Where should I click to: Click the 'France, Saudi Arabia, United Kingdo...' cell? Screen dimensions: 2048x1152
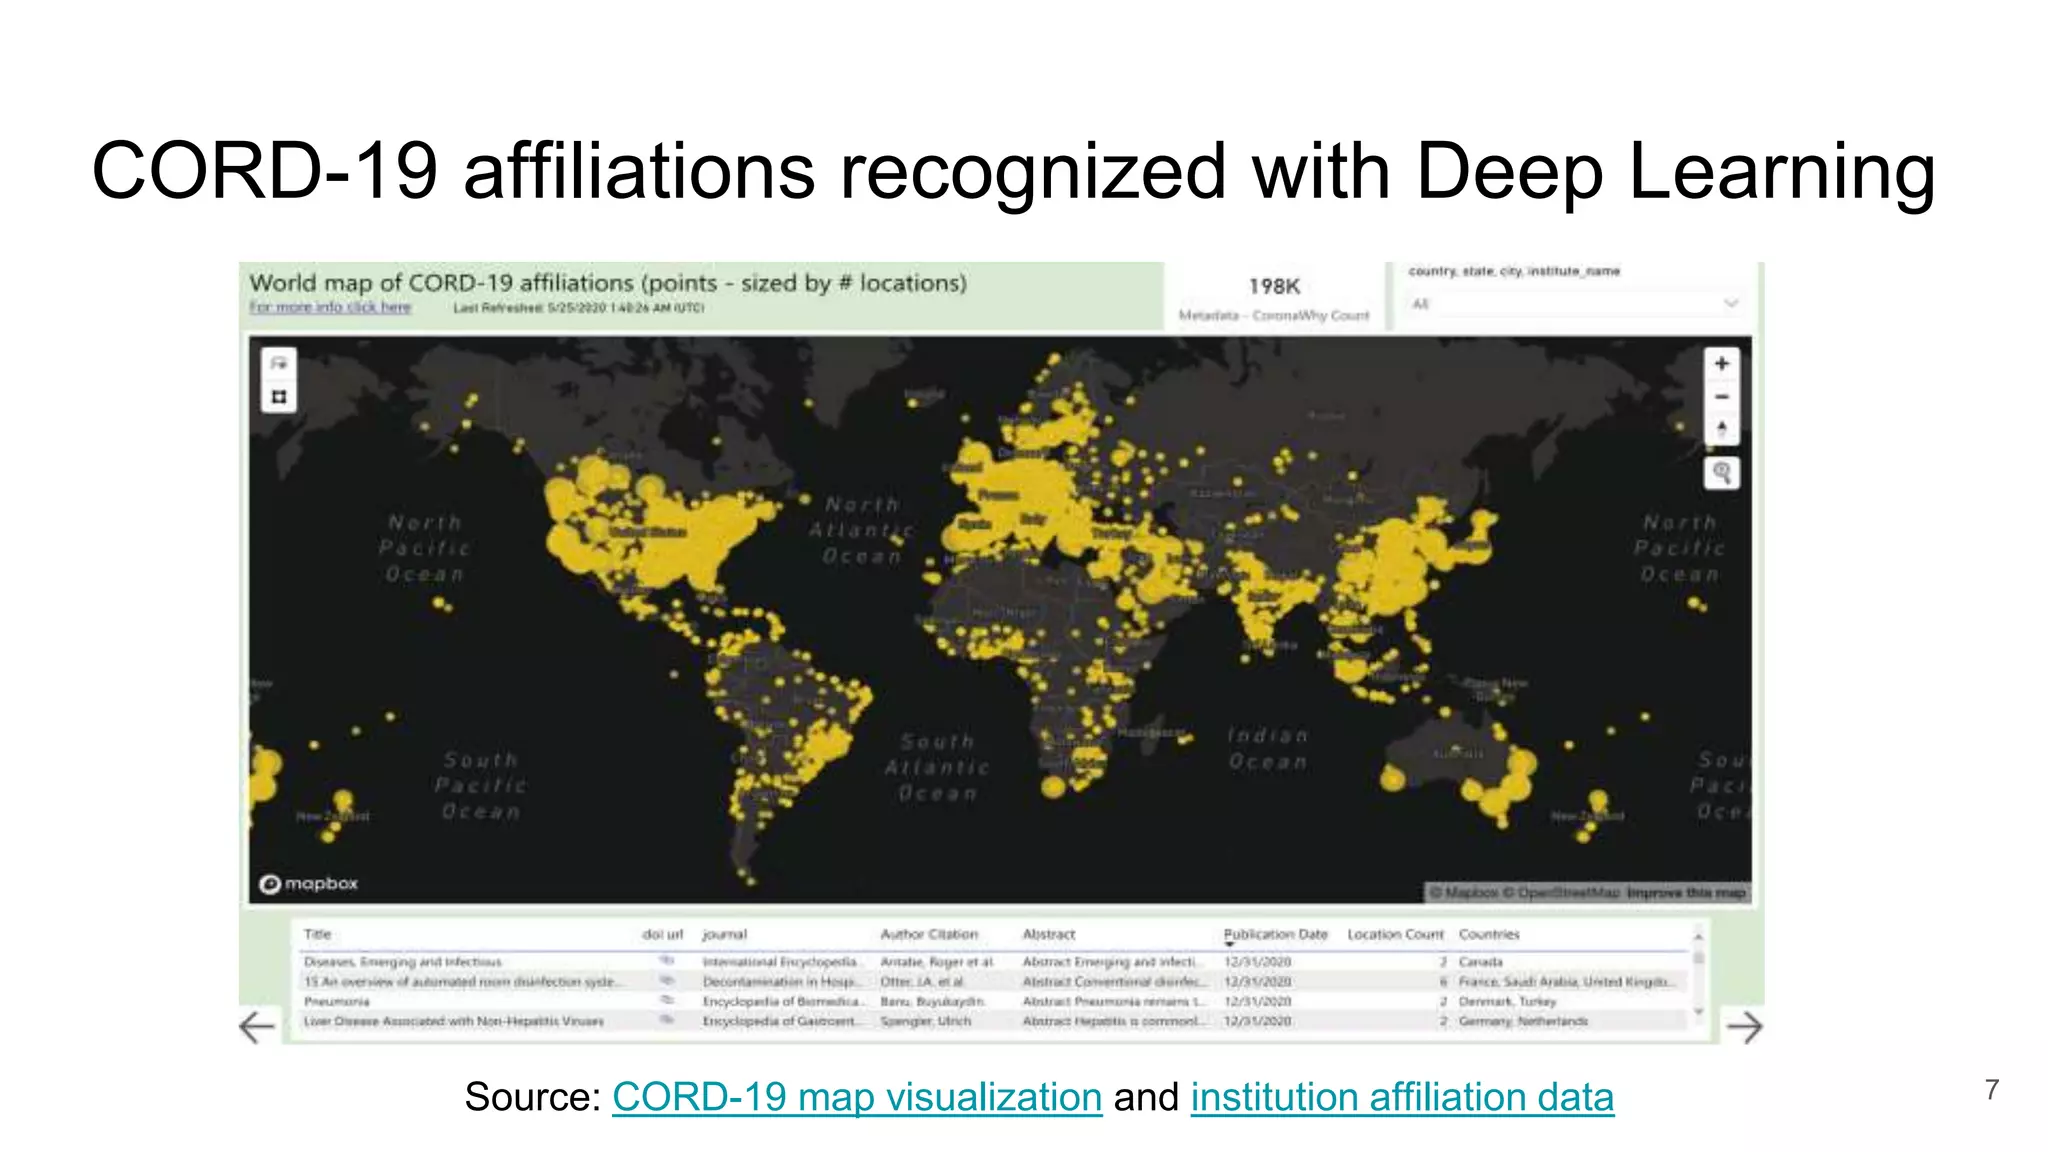click(x=1565, y=981)
